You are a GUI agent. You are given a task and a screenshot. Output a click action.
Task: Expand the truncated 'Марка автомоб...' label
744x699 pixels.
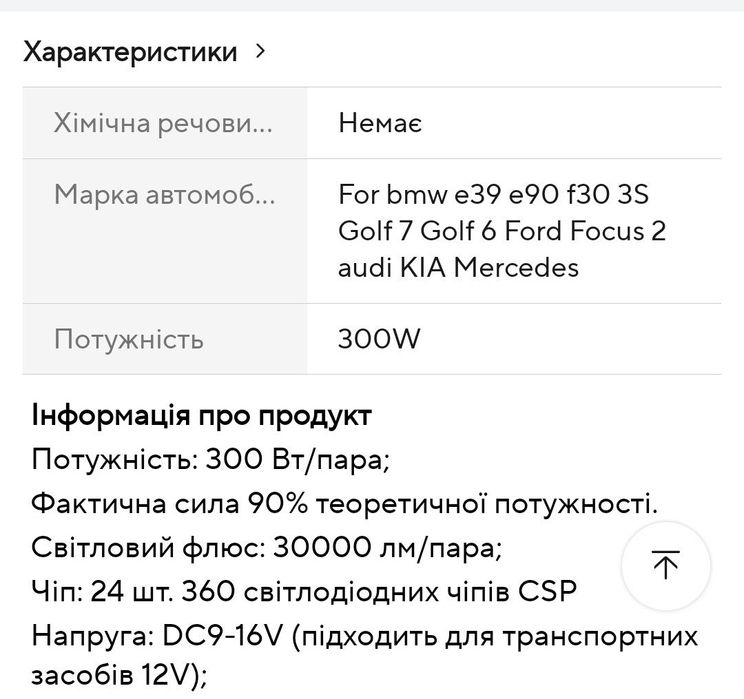coord(164,193)
